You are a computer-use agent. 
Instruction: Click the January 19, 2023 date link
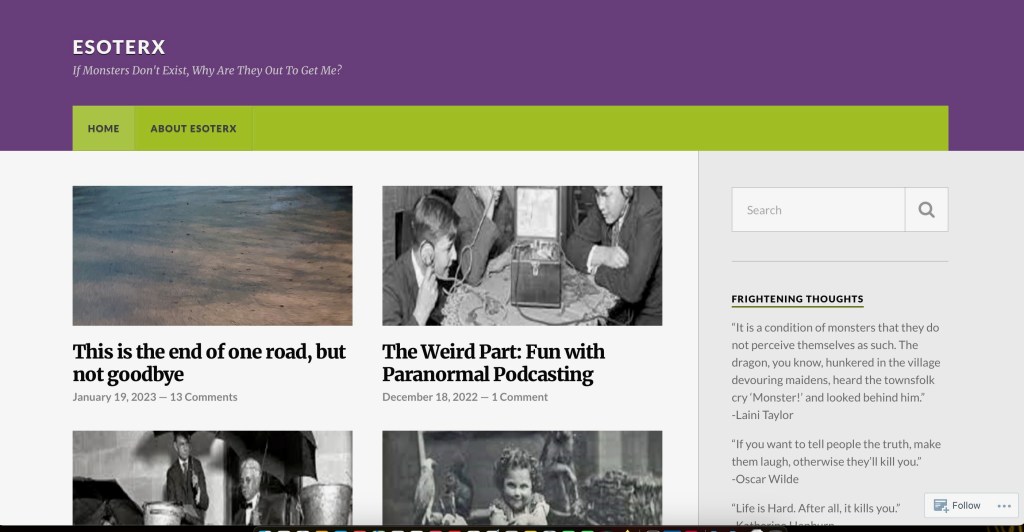point(114,397)
